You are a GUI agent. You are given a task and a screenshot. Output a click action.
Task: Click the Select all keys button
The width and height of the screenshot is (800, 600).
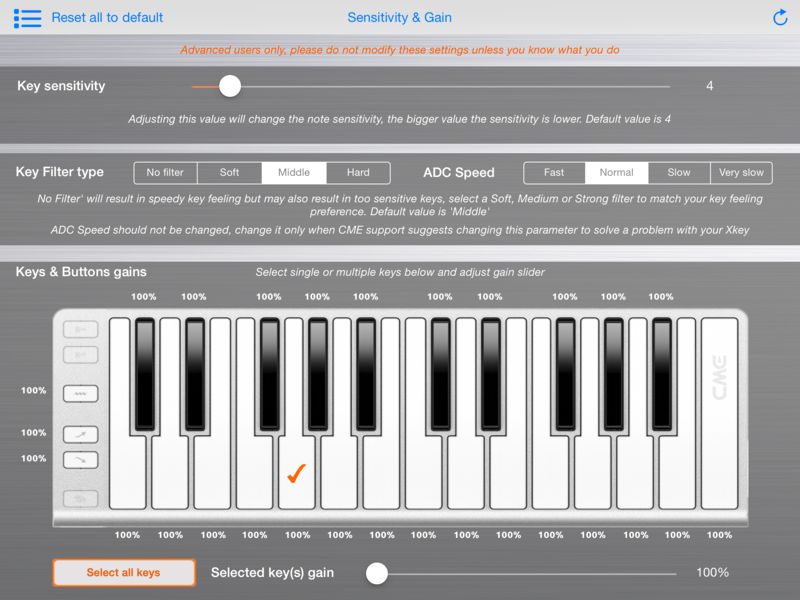point(123,572)
